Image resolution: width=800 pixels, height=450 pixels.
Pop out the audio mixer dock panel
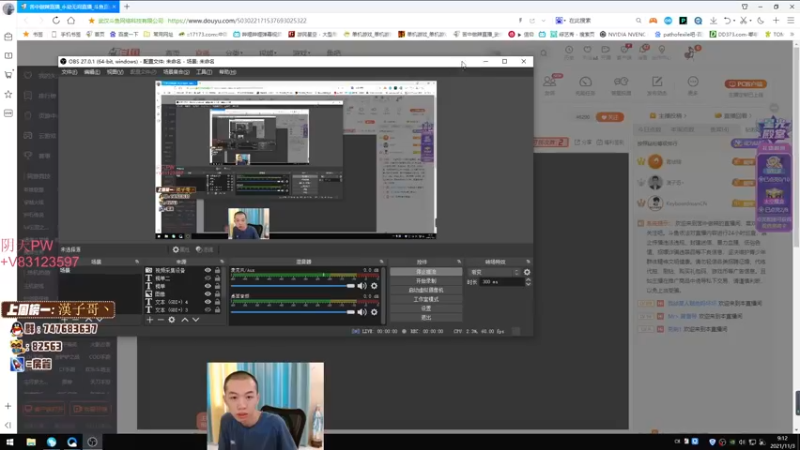coord(382,262)
